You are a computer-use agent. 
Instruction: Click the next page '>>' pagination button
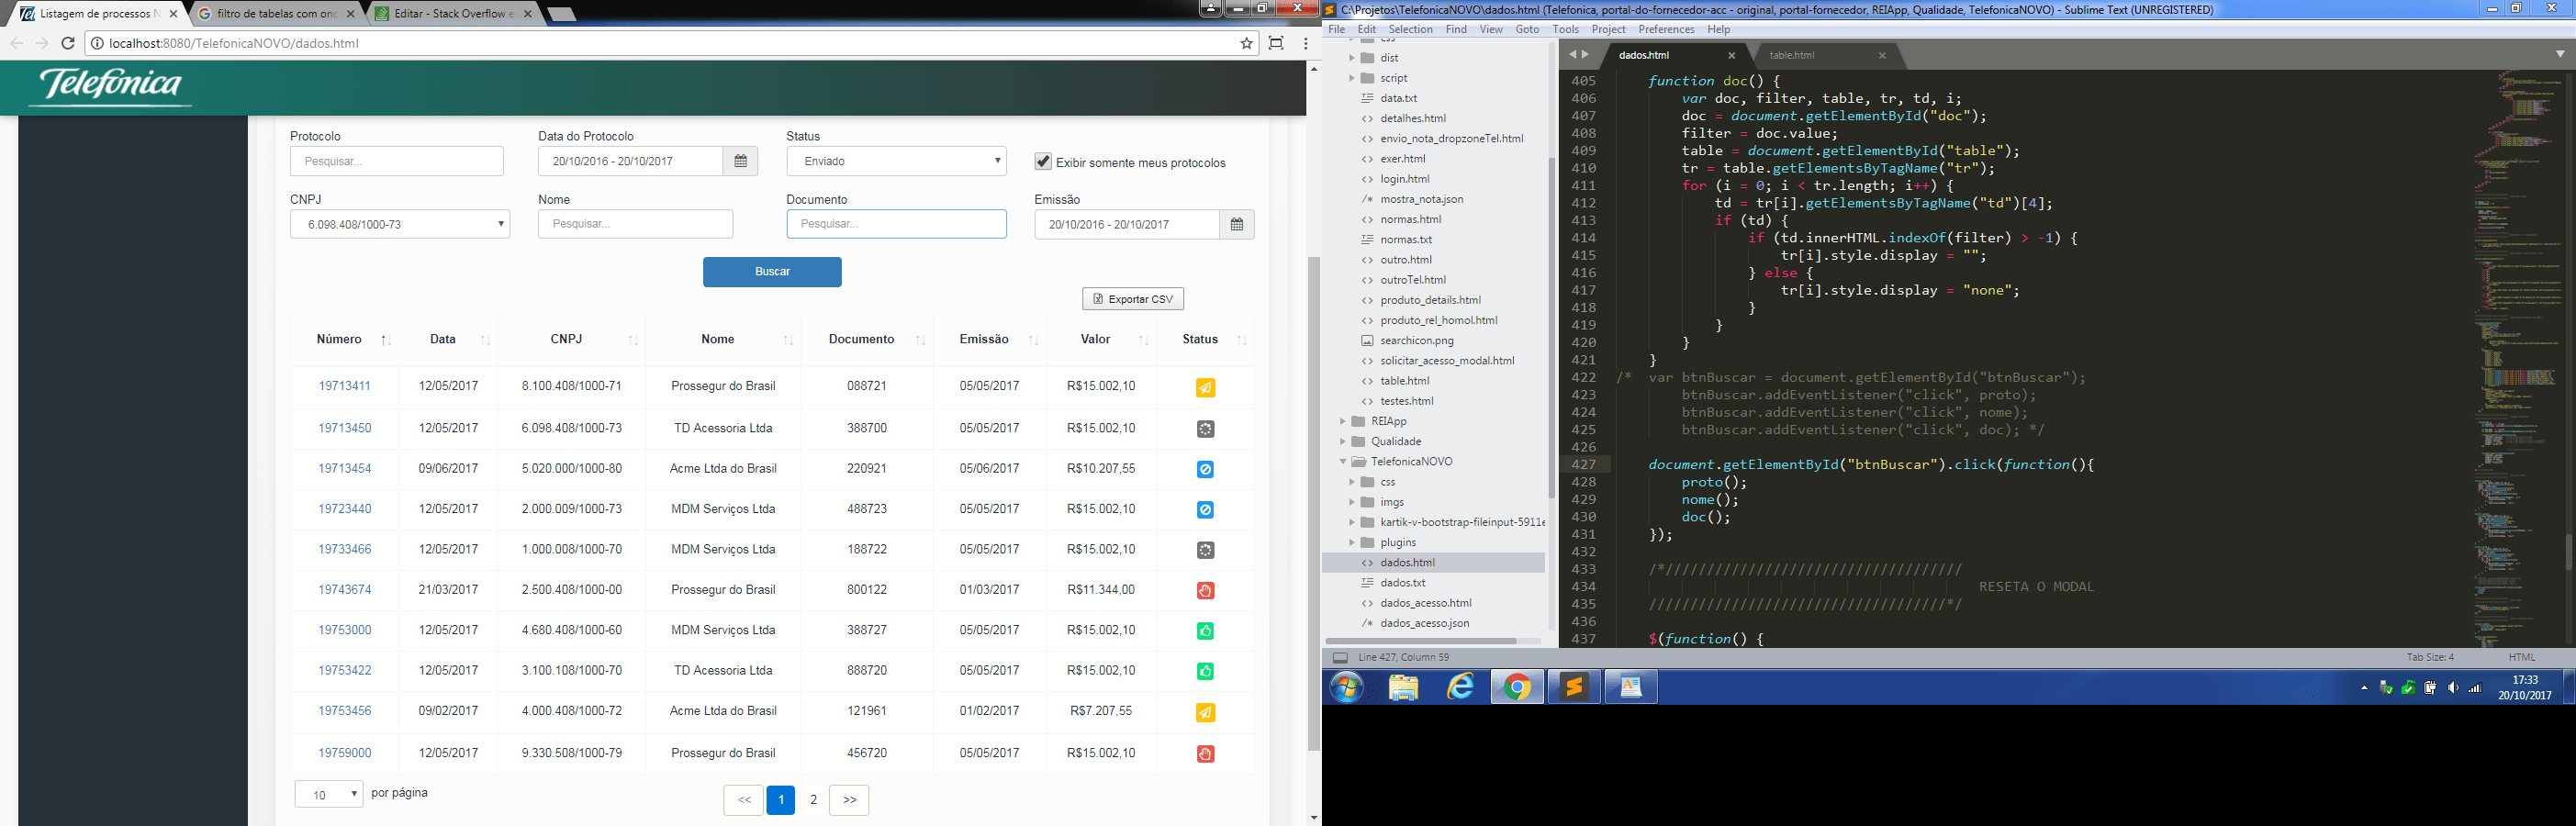coord(849,800)
